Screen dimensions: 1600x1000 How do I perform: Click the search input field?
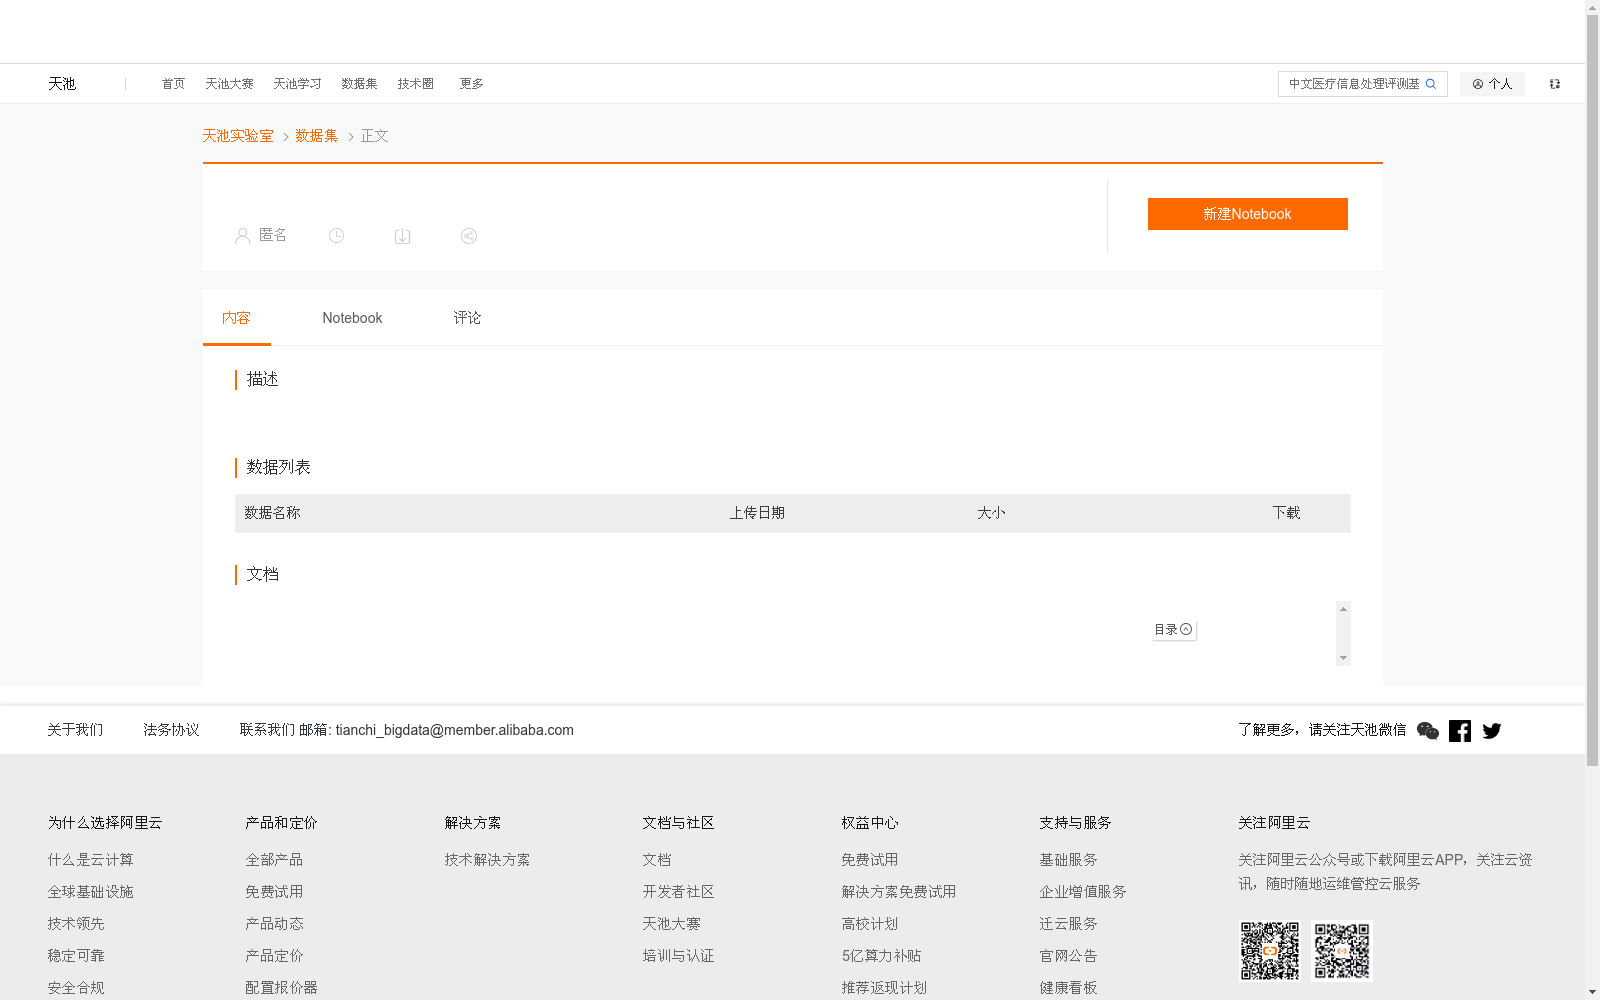(1353, 84)
